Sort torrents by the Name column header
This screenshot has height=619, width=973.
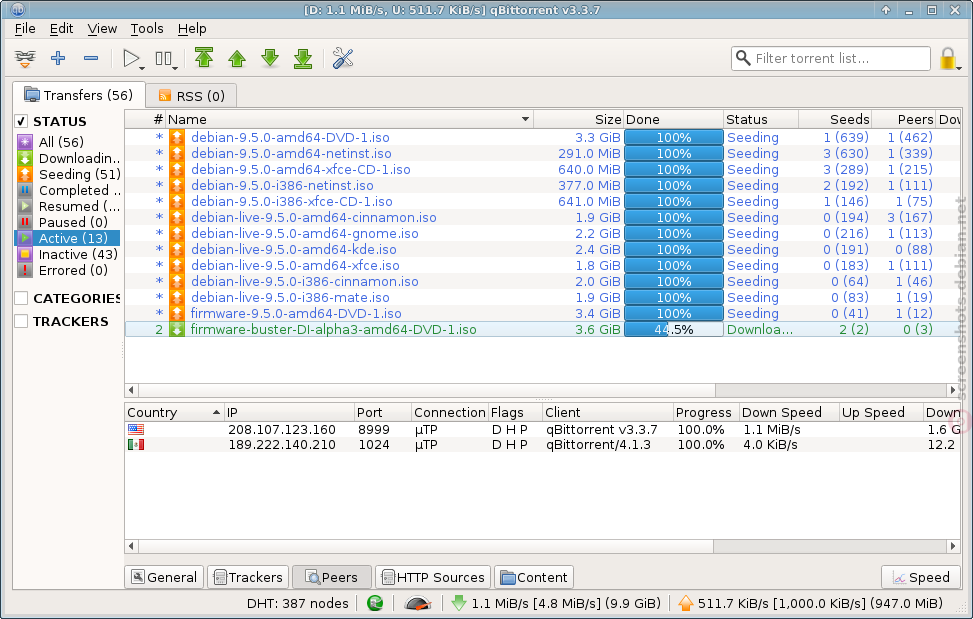click(349, 119)
